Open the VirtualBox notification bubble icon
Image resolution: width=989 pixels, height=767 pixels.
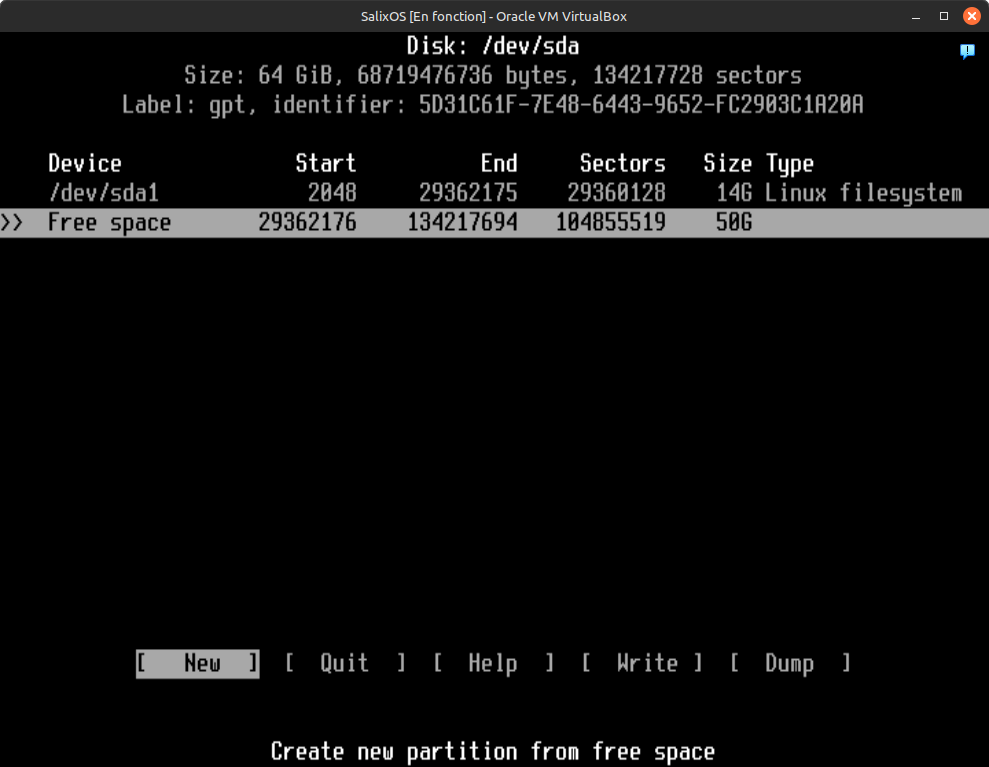click(x=967, y=51)
